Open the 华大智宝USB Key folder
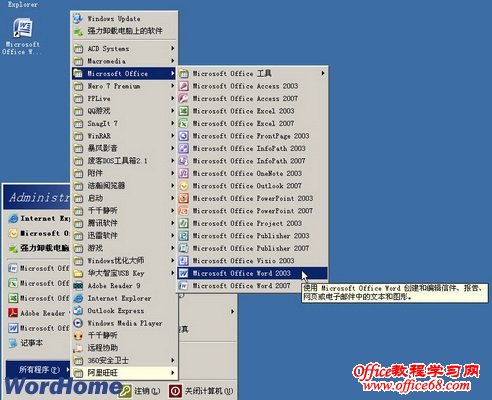The width and height of the screenshot is (492, 400). (x=124, y=273)
